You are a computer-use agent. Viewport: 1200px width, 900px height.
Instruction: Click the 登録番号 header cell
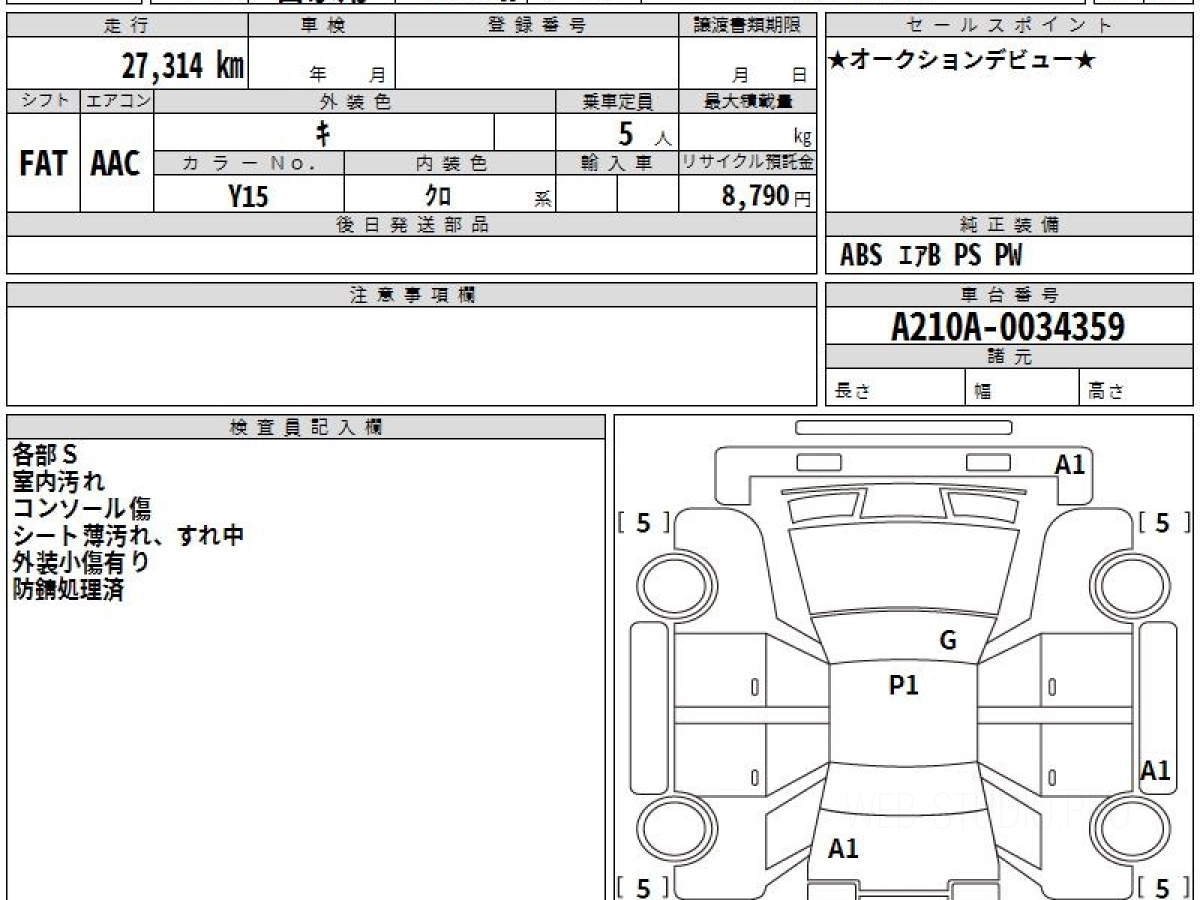tap(537, 26)
